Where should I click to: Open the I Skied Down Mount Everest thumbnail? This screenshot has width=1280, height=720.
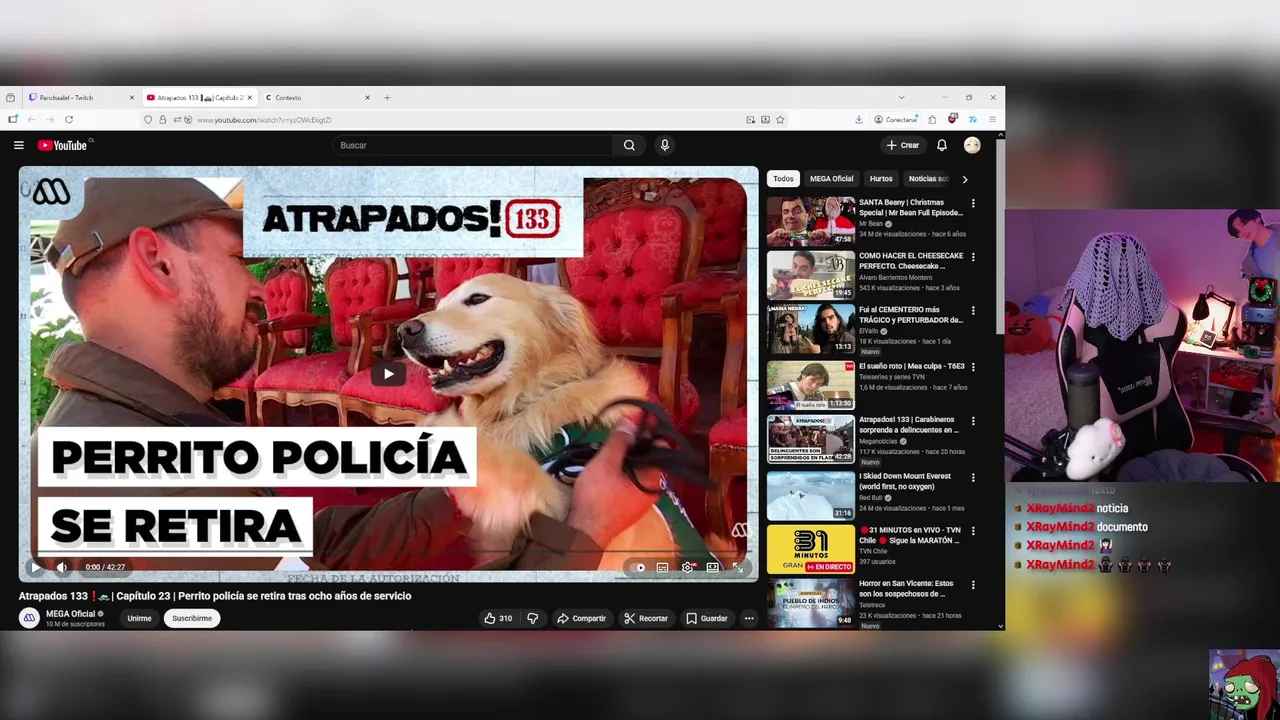pos(811,495)
